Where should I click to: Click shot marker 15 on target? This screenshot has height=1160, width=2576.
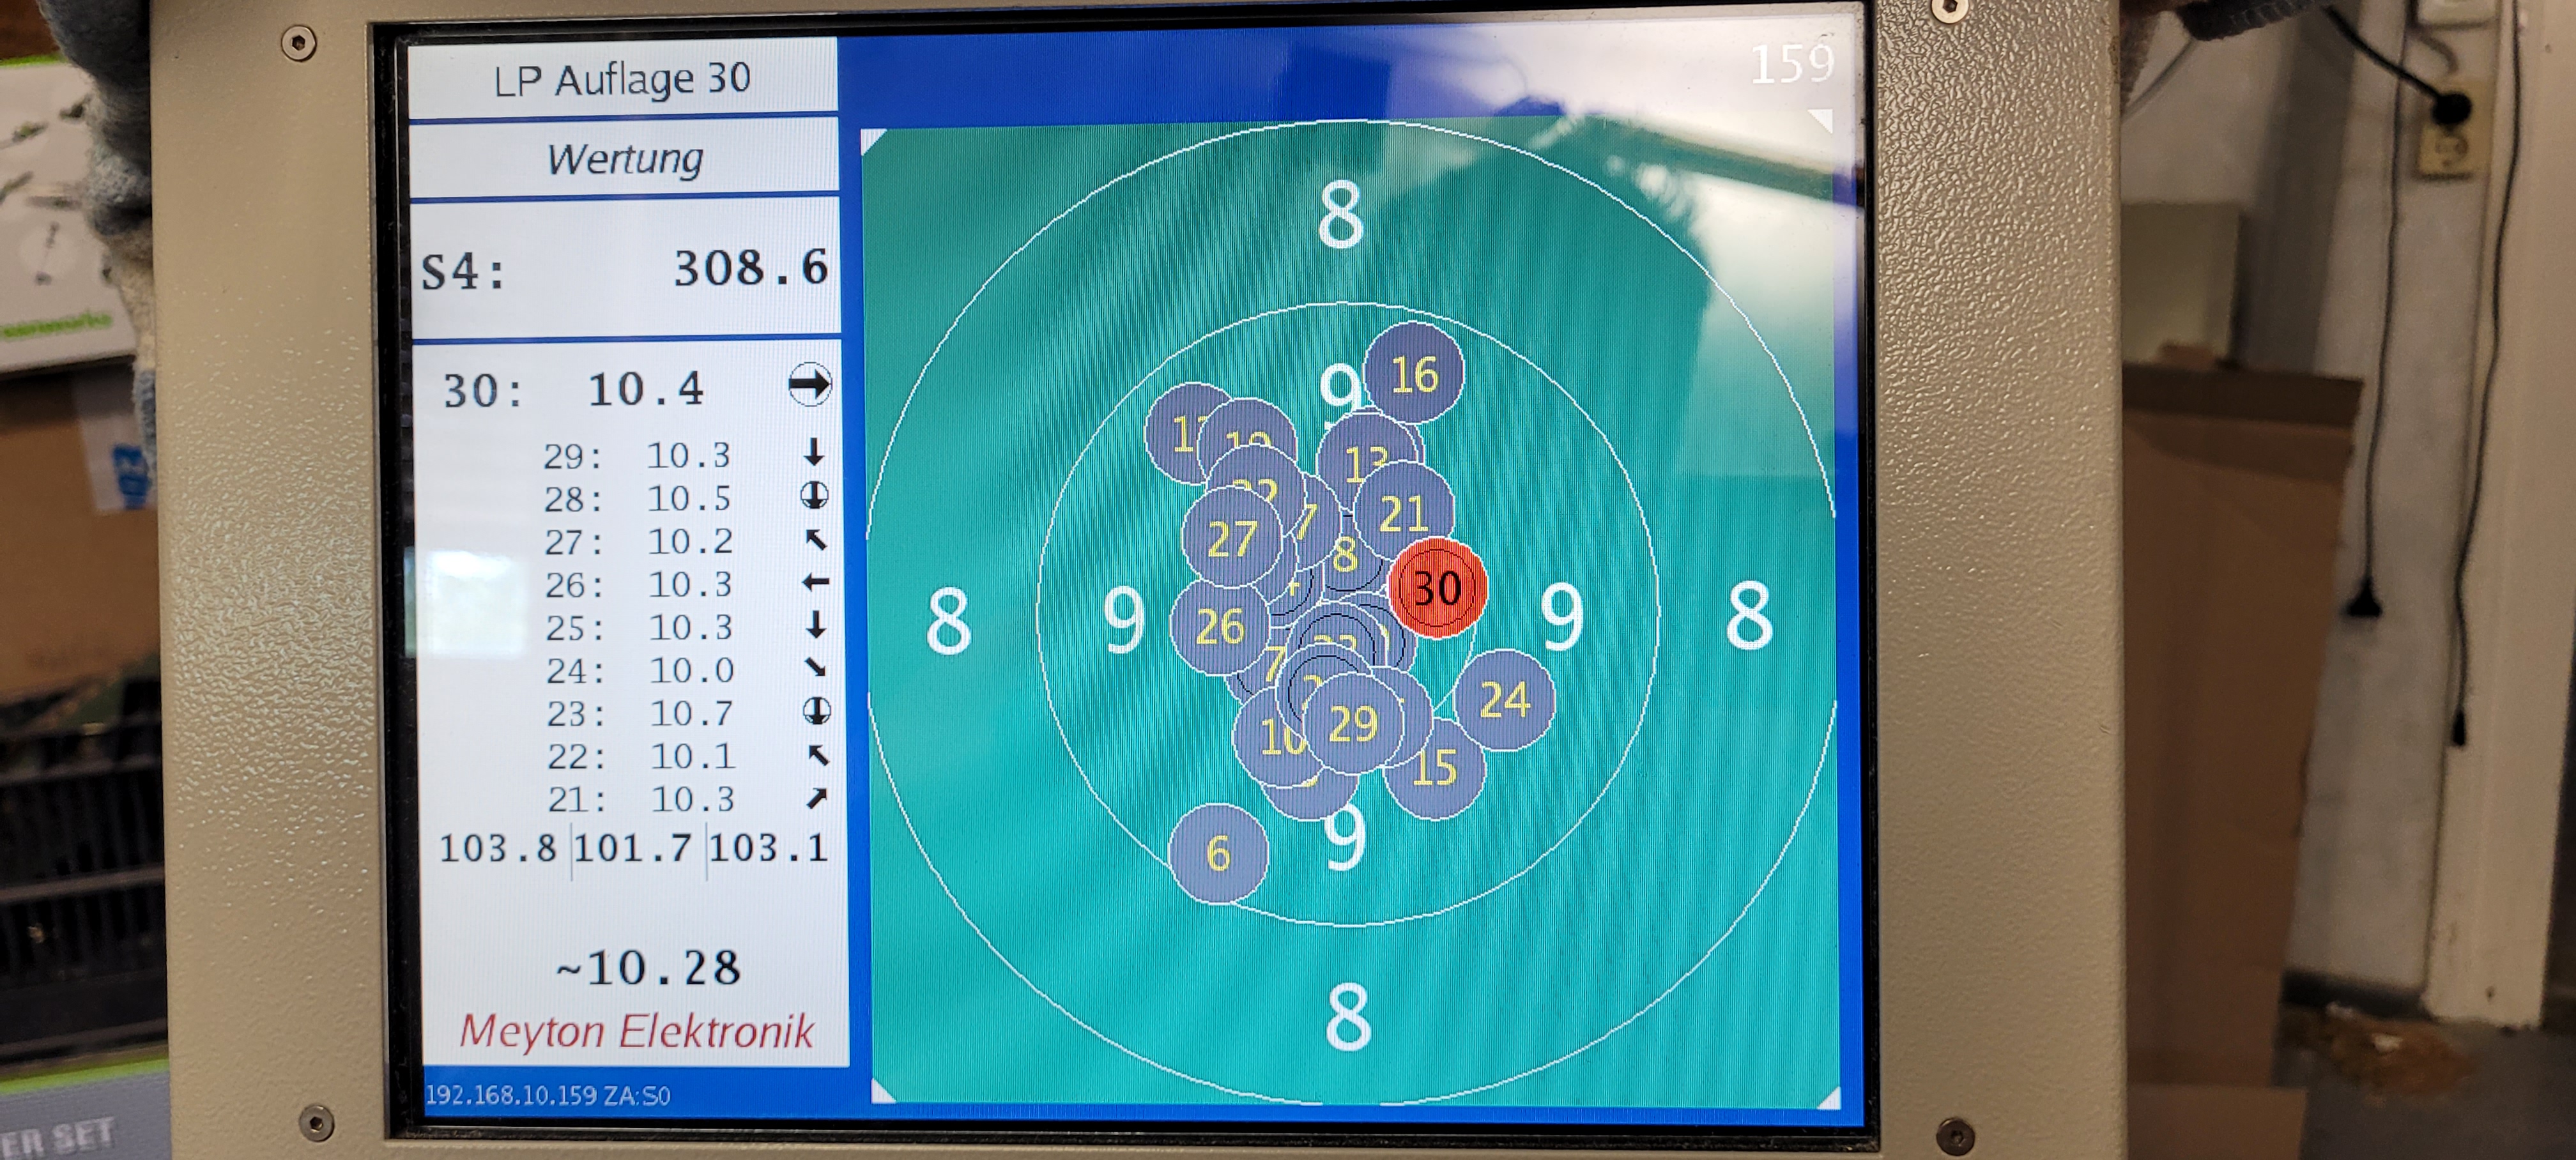tap(1434, 767)
